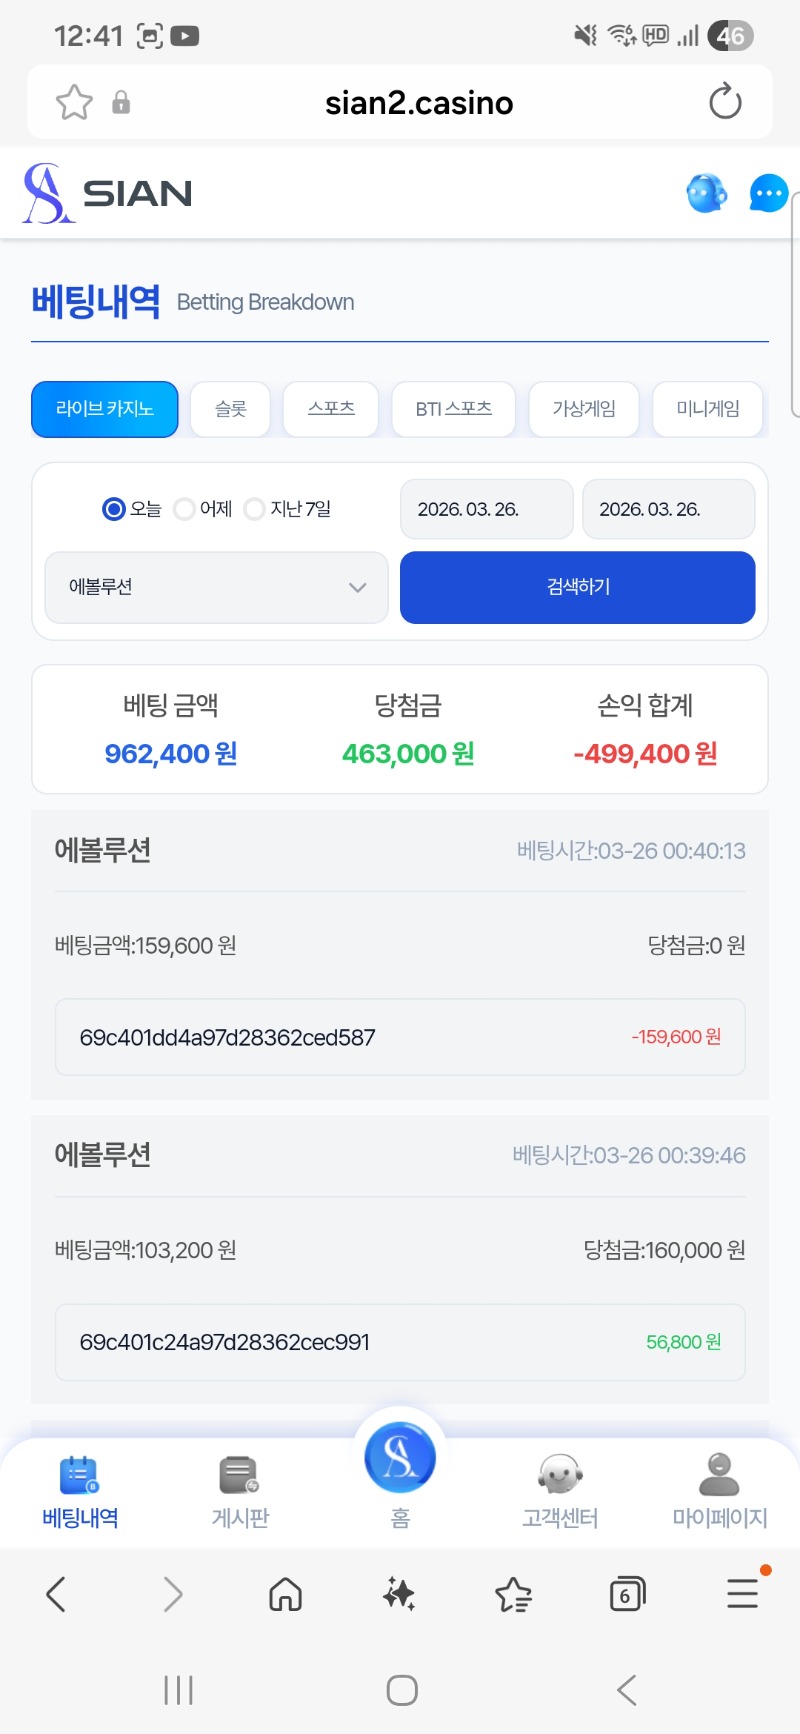Open the blue chat bubble icon
Screen dimensions: 800x1734
point(768,193)
